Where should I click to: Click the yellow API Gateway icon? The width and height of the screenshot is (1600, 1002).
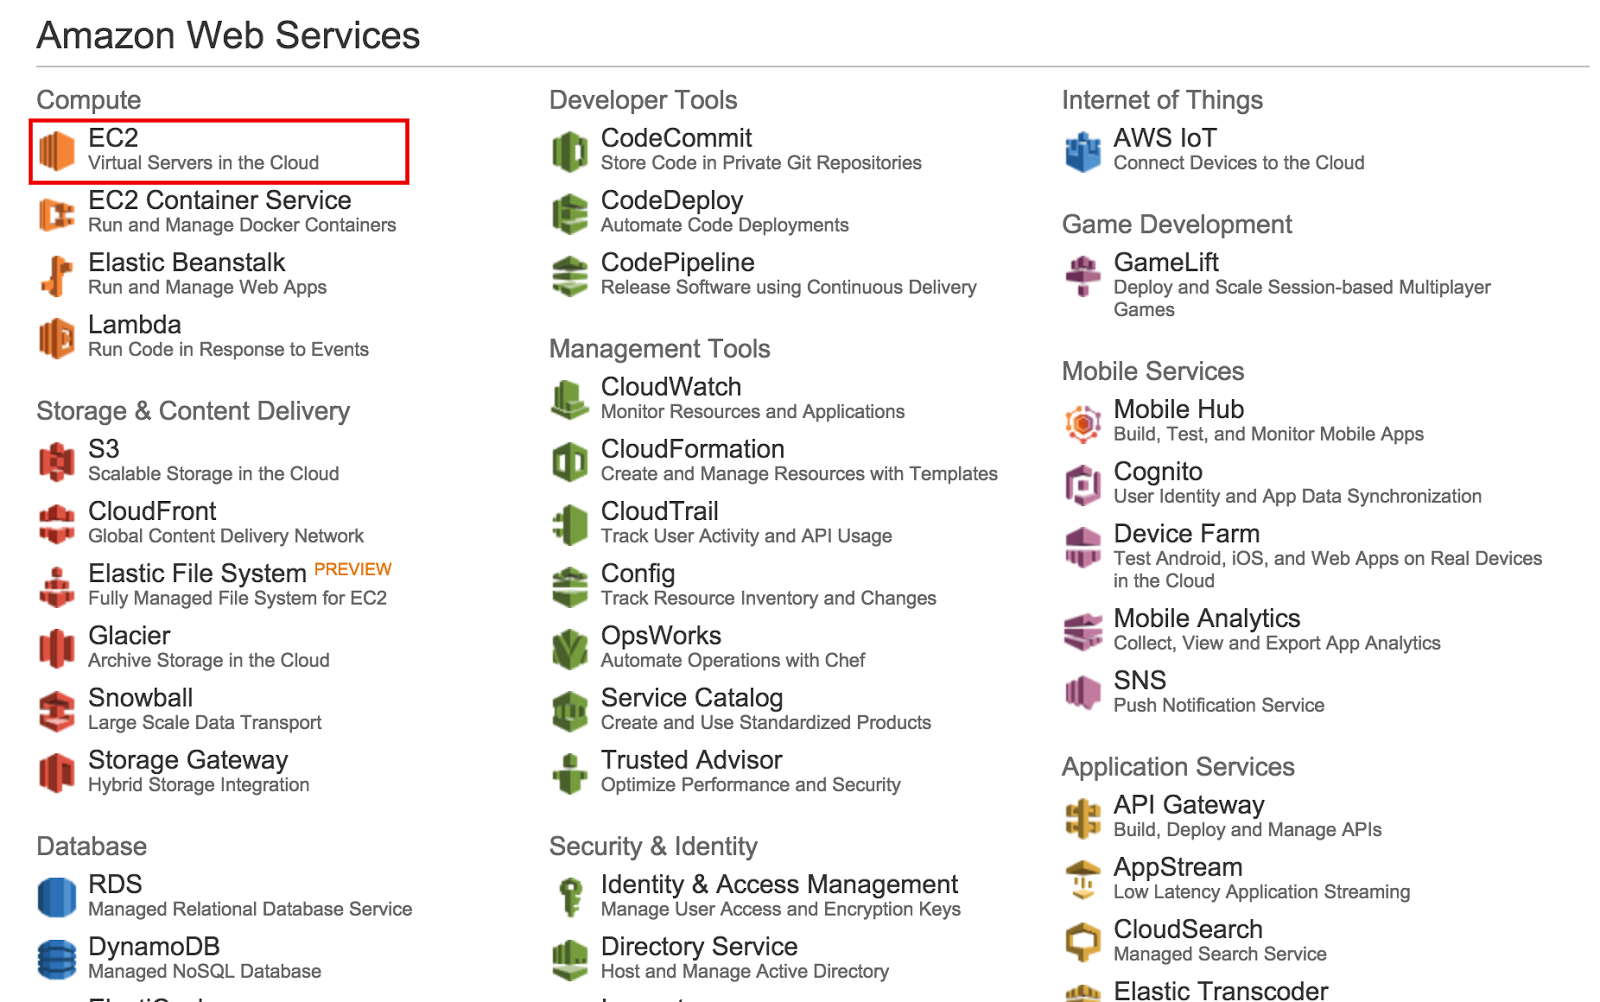pyautogui.click(x=1083, y=818)
